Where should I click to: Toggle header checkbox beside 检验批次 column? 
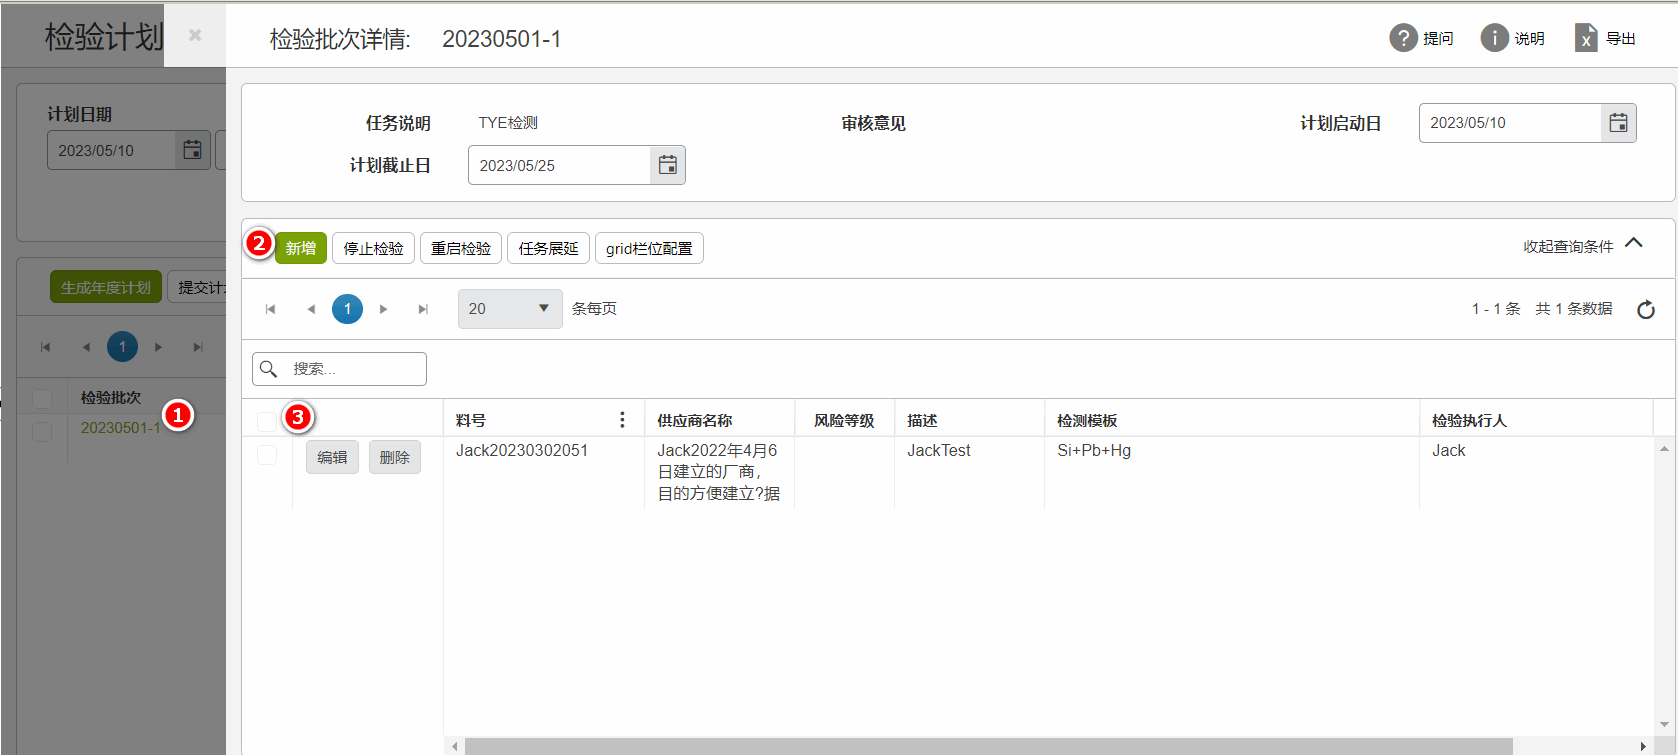pos(42,398)
